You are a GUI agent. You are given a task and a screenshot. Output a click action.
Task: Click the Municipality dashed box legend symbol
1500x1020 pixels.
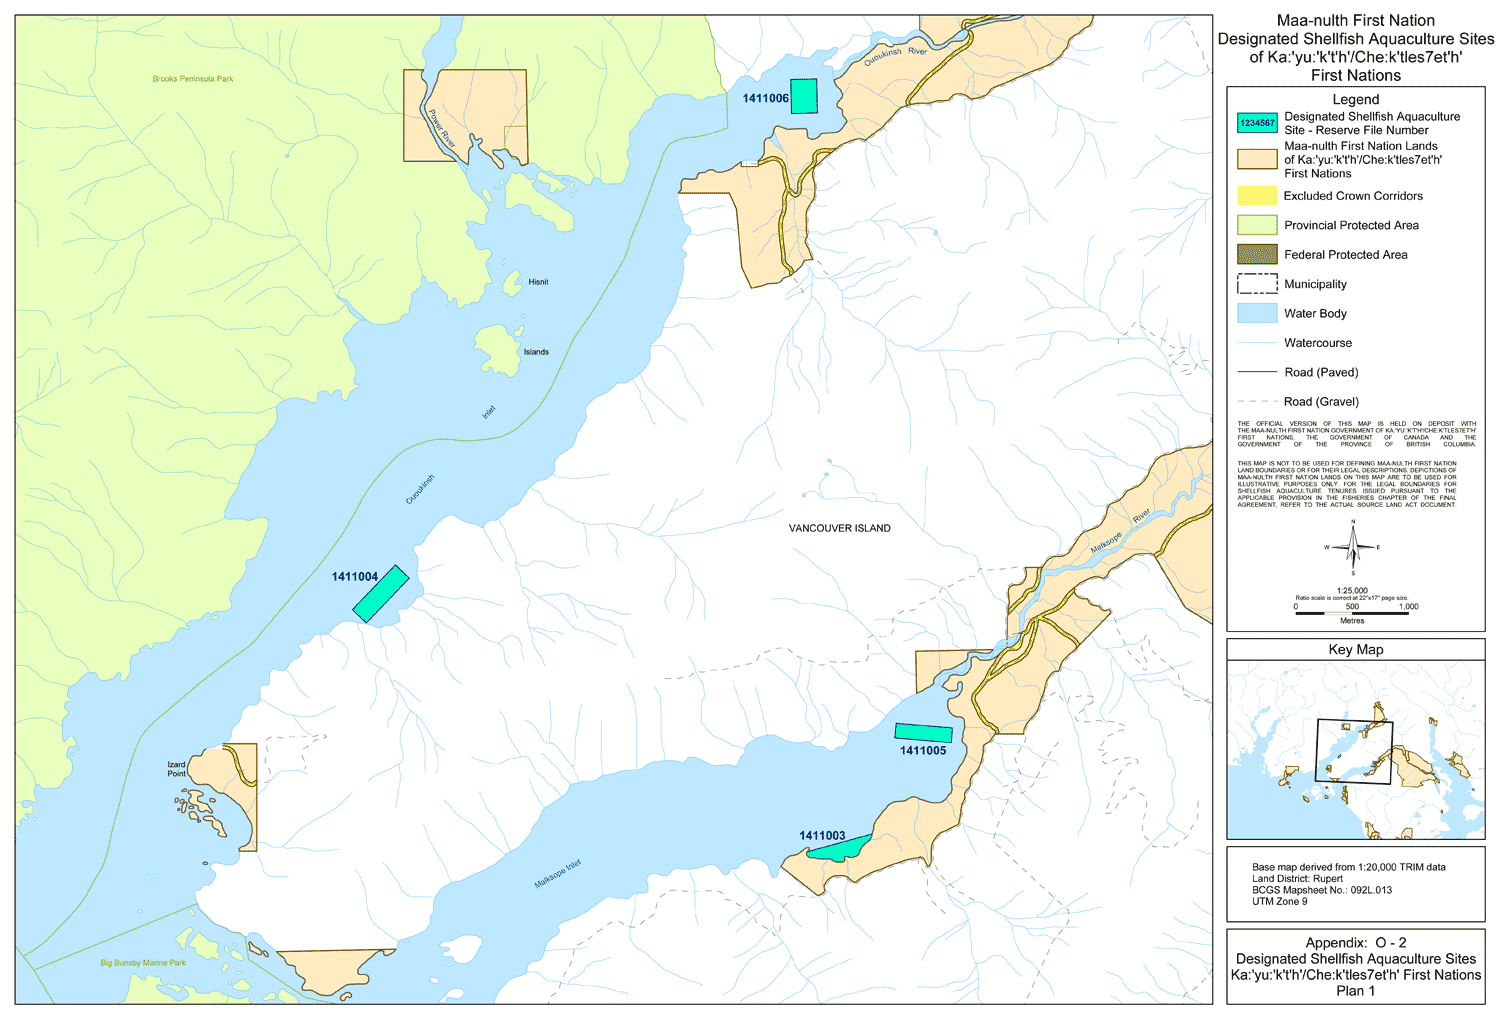[1257, 284]
